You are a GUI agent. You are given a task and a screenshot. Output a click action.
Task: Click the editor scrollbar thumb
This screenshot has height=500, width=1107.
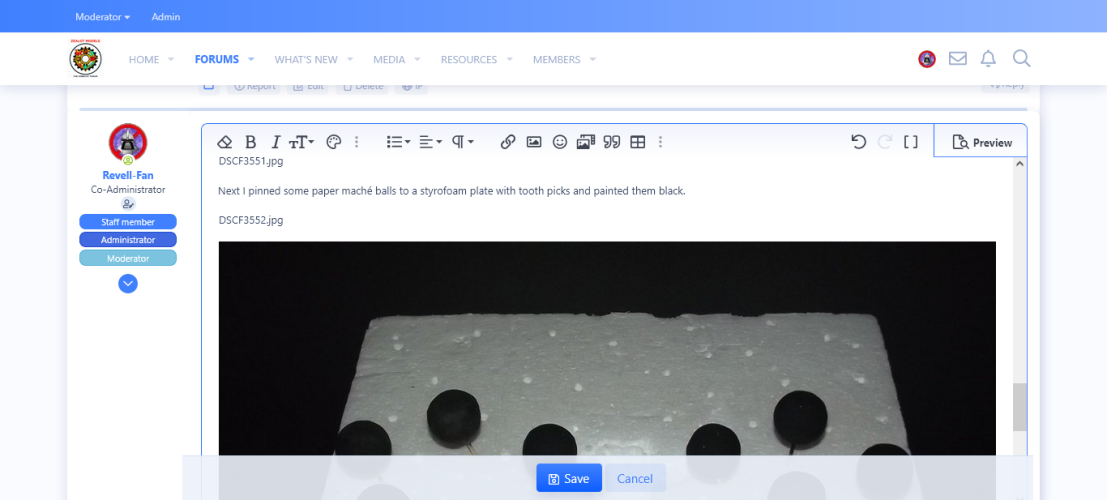(x=1019, y=407)
